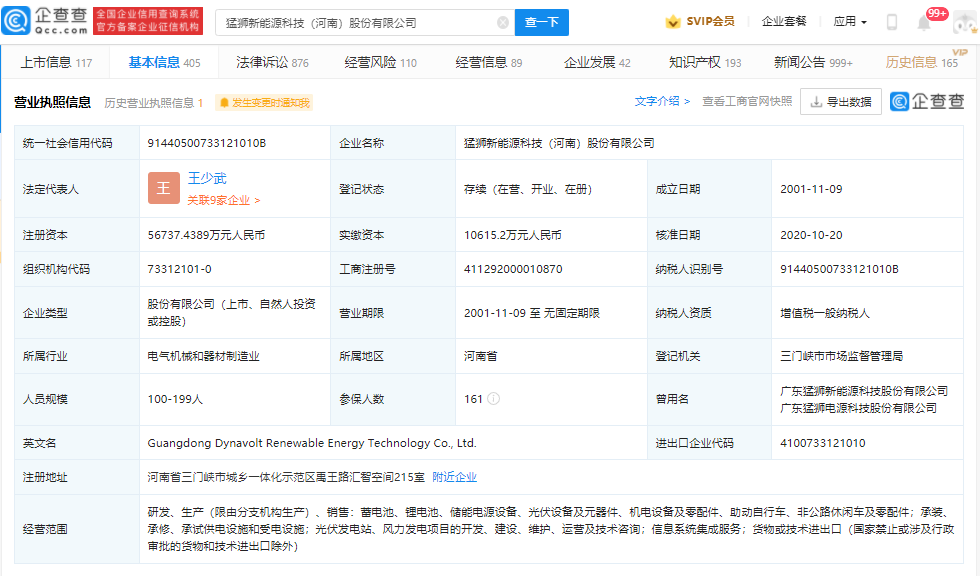Viewport: 980px width, 576px height.
Task: Open the user avatar at top right
Action: click(965, 23)
